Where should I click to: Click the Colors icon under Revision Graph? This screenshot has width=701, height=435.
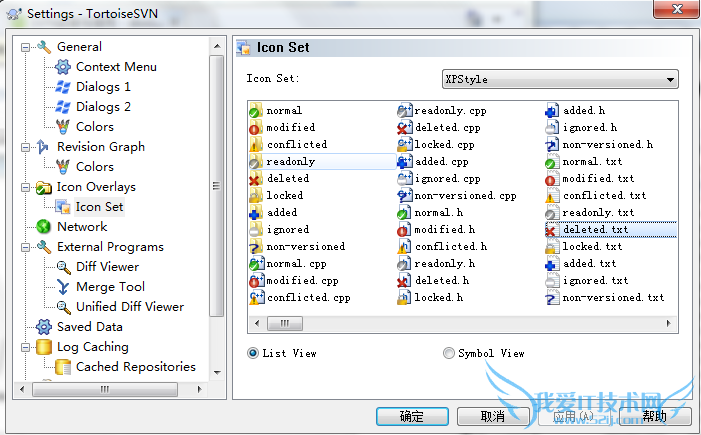click(x=63, y=167)
